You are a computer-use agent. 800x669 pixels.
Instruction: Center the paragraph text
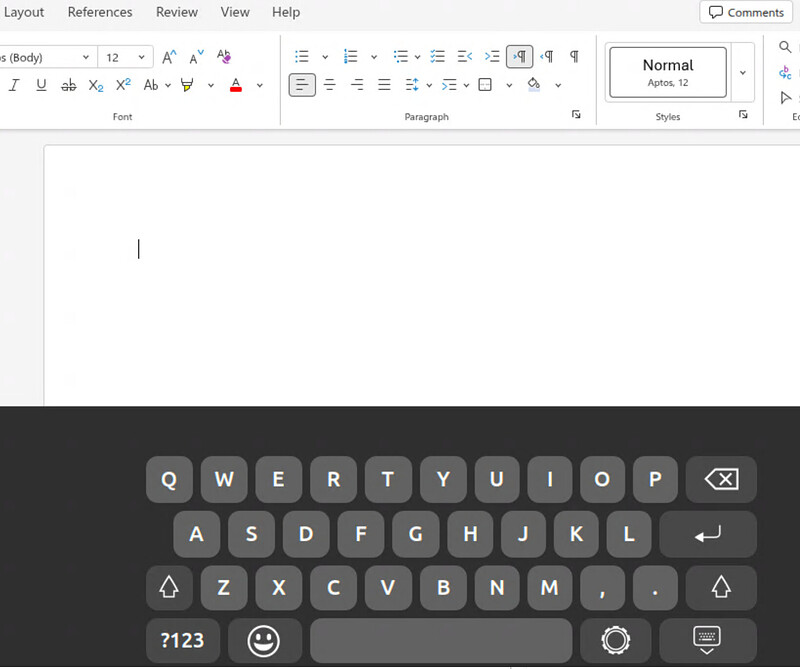coord(330,85)
